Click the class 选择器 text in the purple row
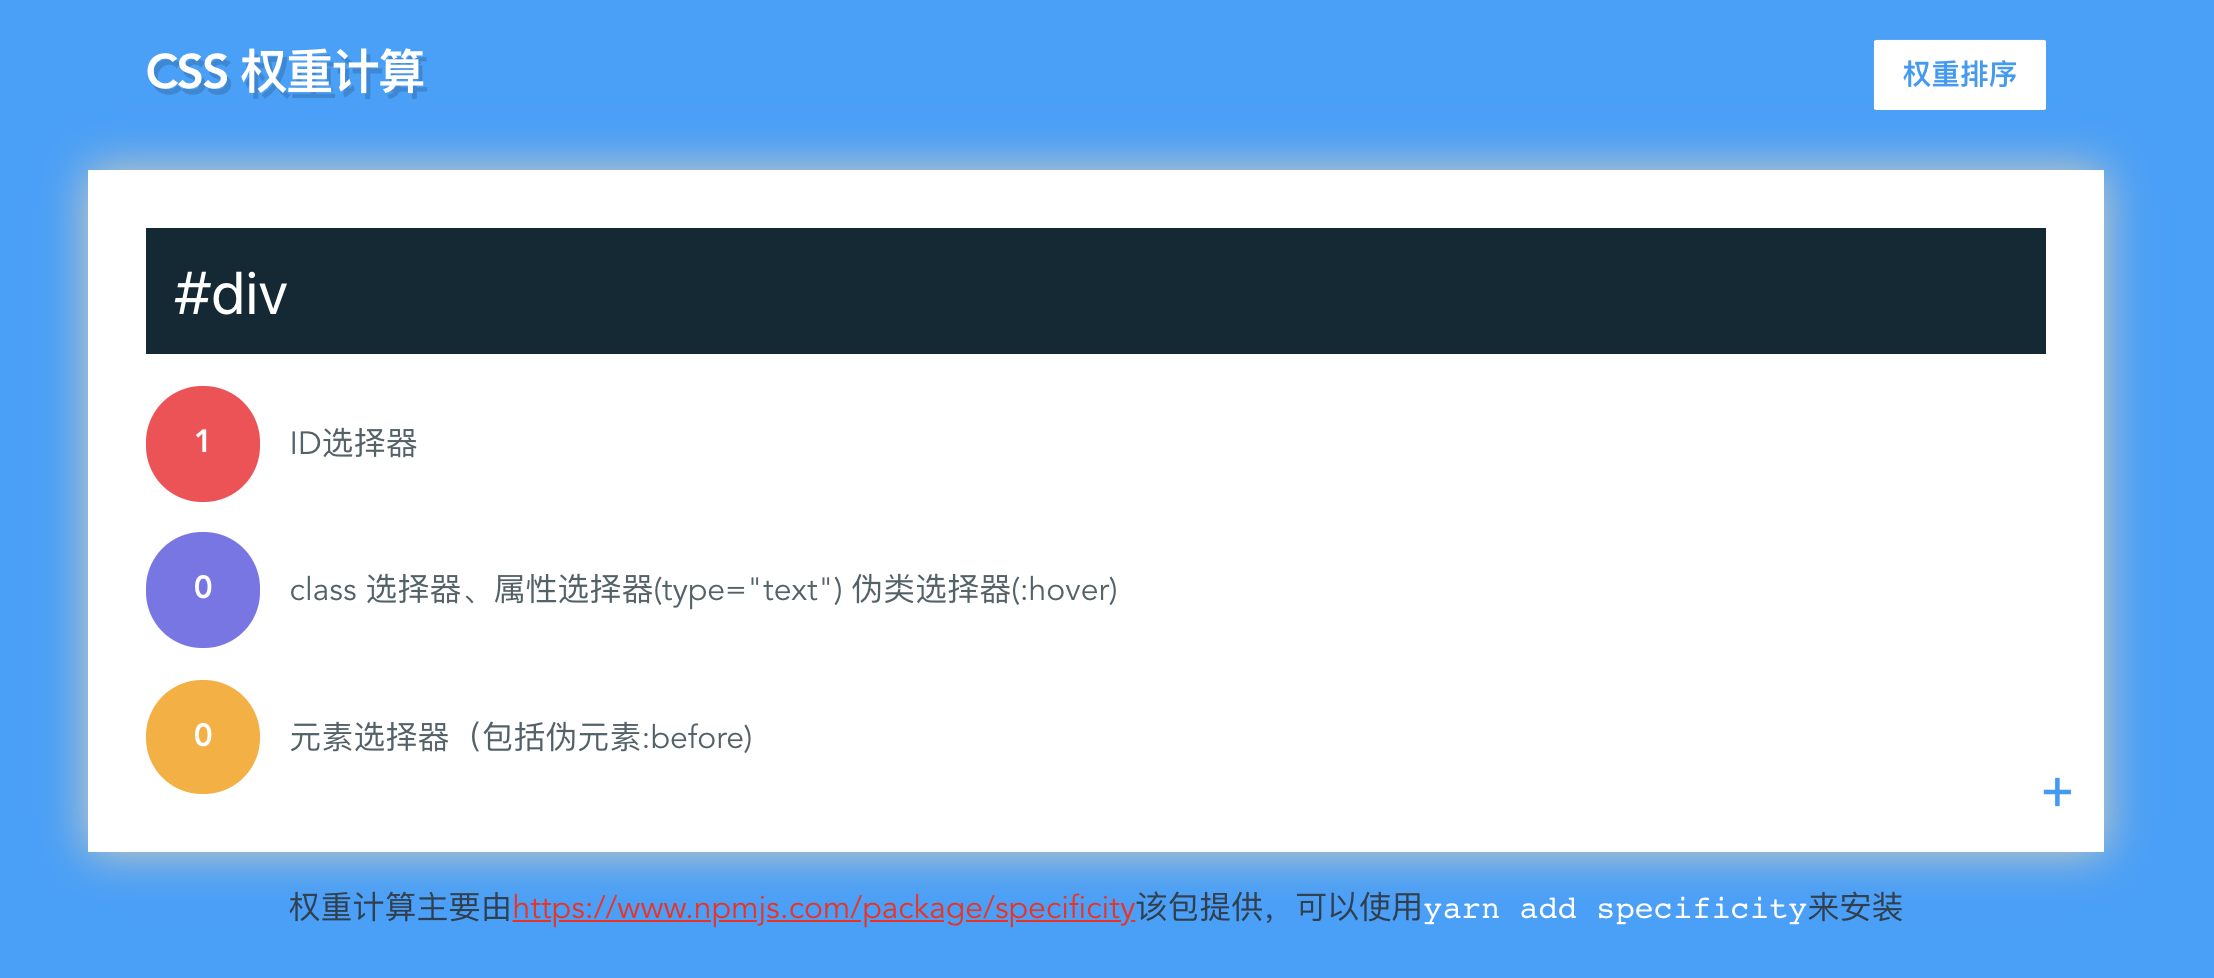 tap(375, 590)
